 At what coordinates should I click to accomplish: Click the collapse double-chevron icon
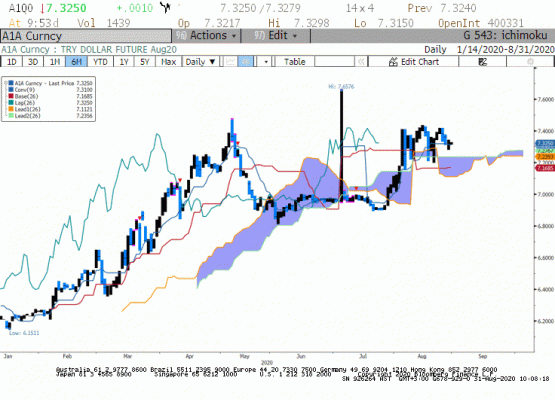[x=361, y=62]
